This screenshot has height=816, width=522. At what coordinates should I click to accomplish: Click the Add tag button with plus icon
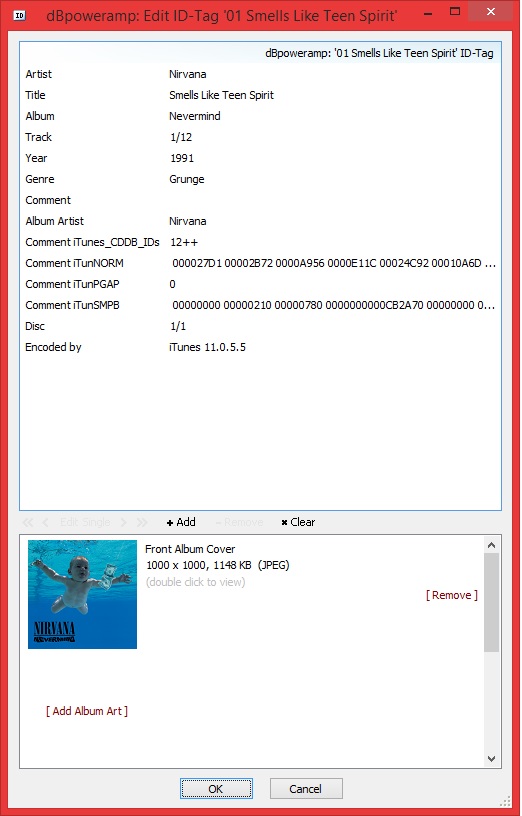181,522
